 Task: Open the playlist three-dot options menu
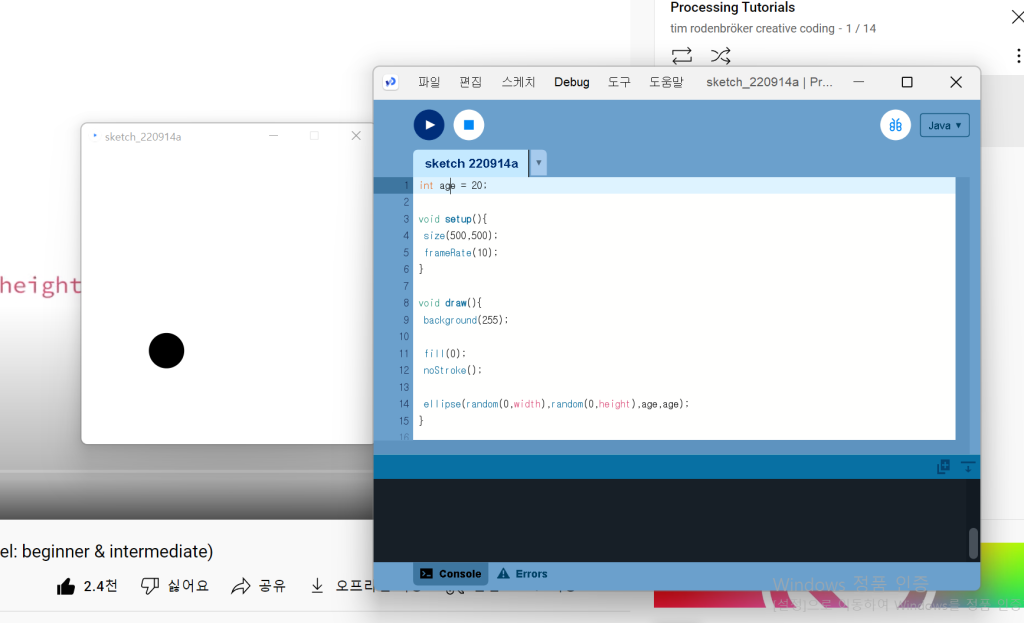pyautogui.click(x=1018, y=56)
